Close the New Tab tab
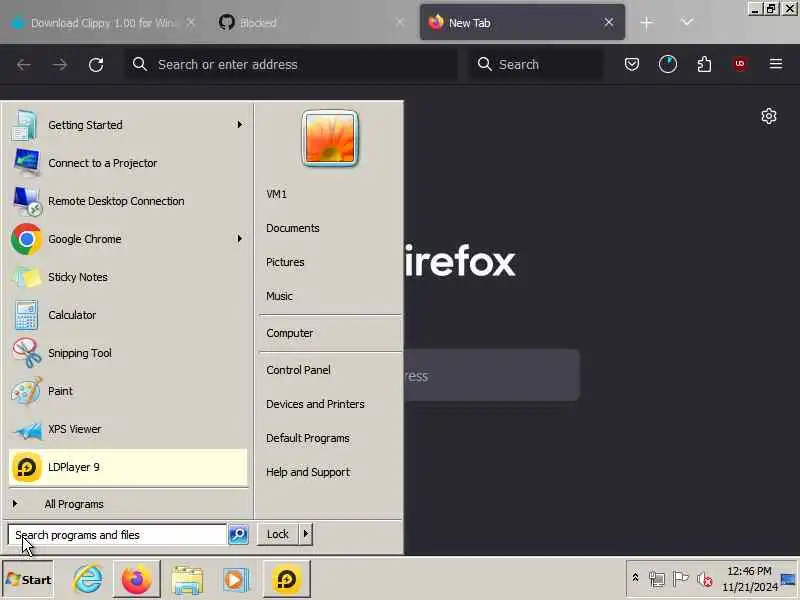Viewport: 800px width, 600px height. [609, 22]
